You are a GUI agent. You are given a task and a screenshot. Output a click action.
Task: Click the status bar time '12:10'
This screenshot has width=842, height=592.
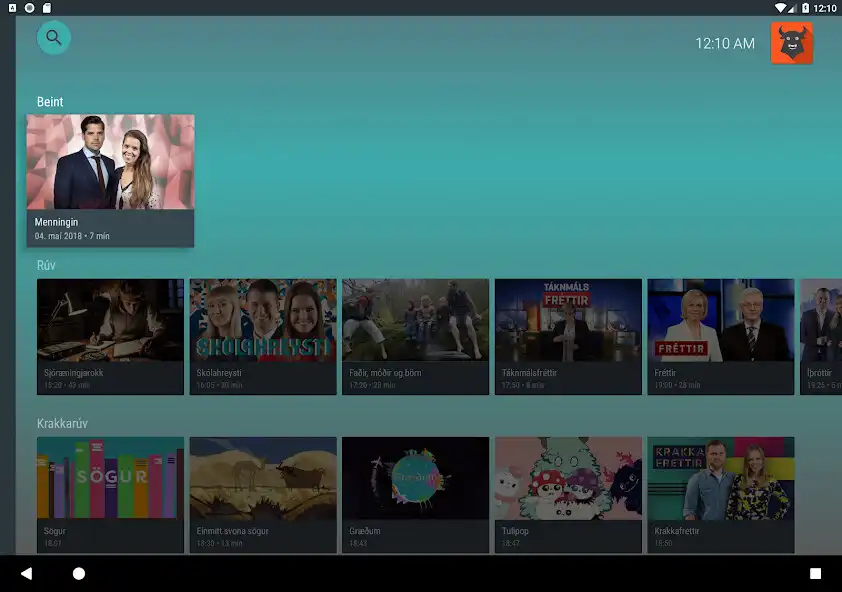pos(825,8)
